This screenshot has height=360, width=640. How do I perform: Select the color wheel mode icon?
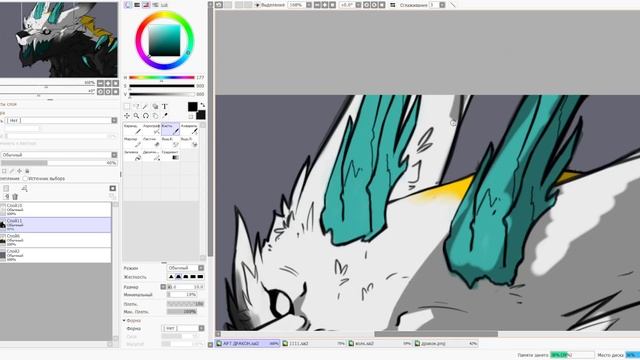[x=127, y=4]
